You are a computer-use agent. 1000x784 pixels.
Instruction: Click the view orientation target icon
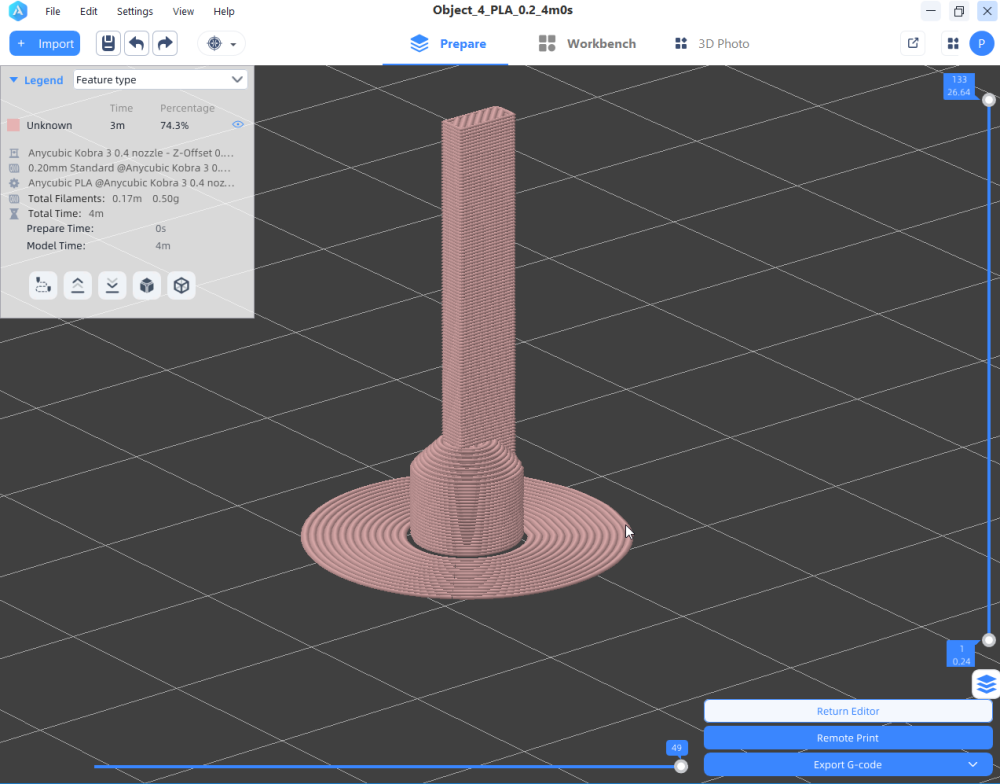(x=214, y=43)
